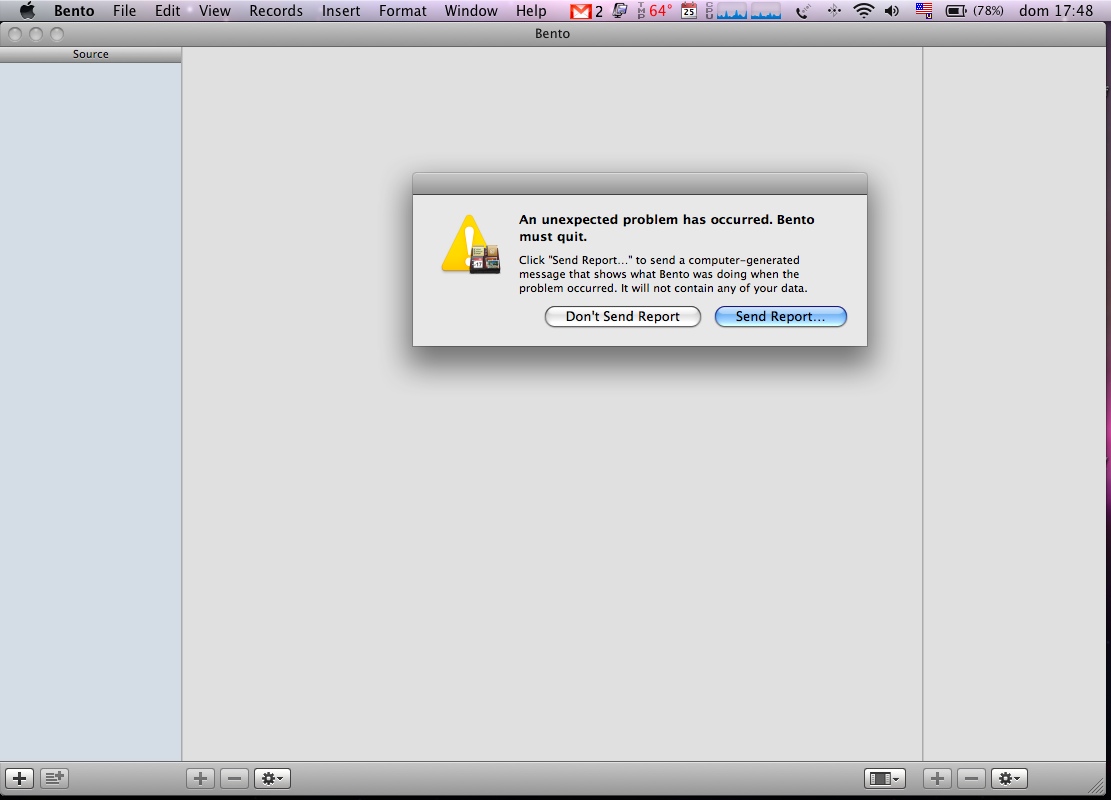Click the Bluetooth status icon
Image resolution: width=1111 pixels, height=800 pixels.
[834, 11]
